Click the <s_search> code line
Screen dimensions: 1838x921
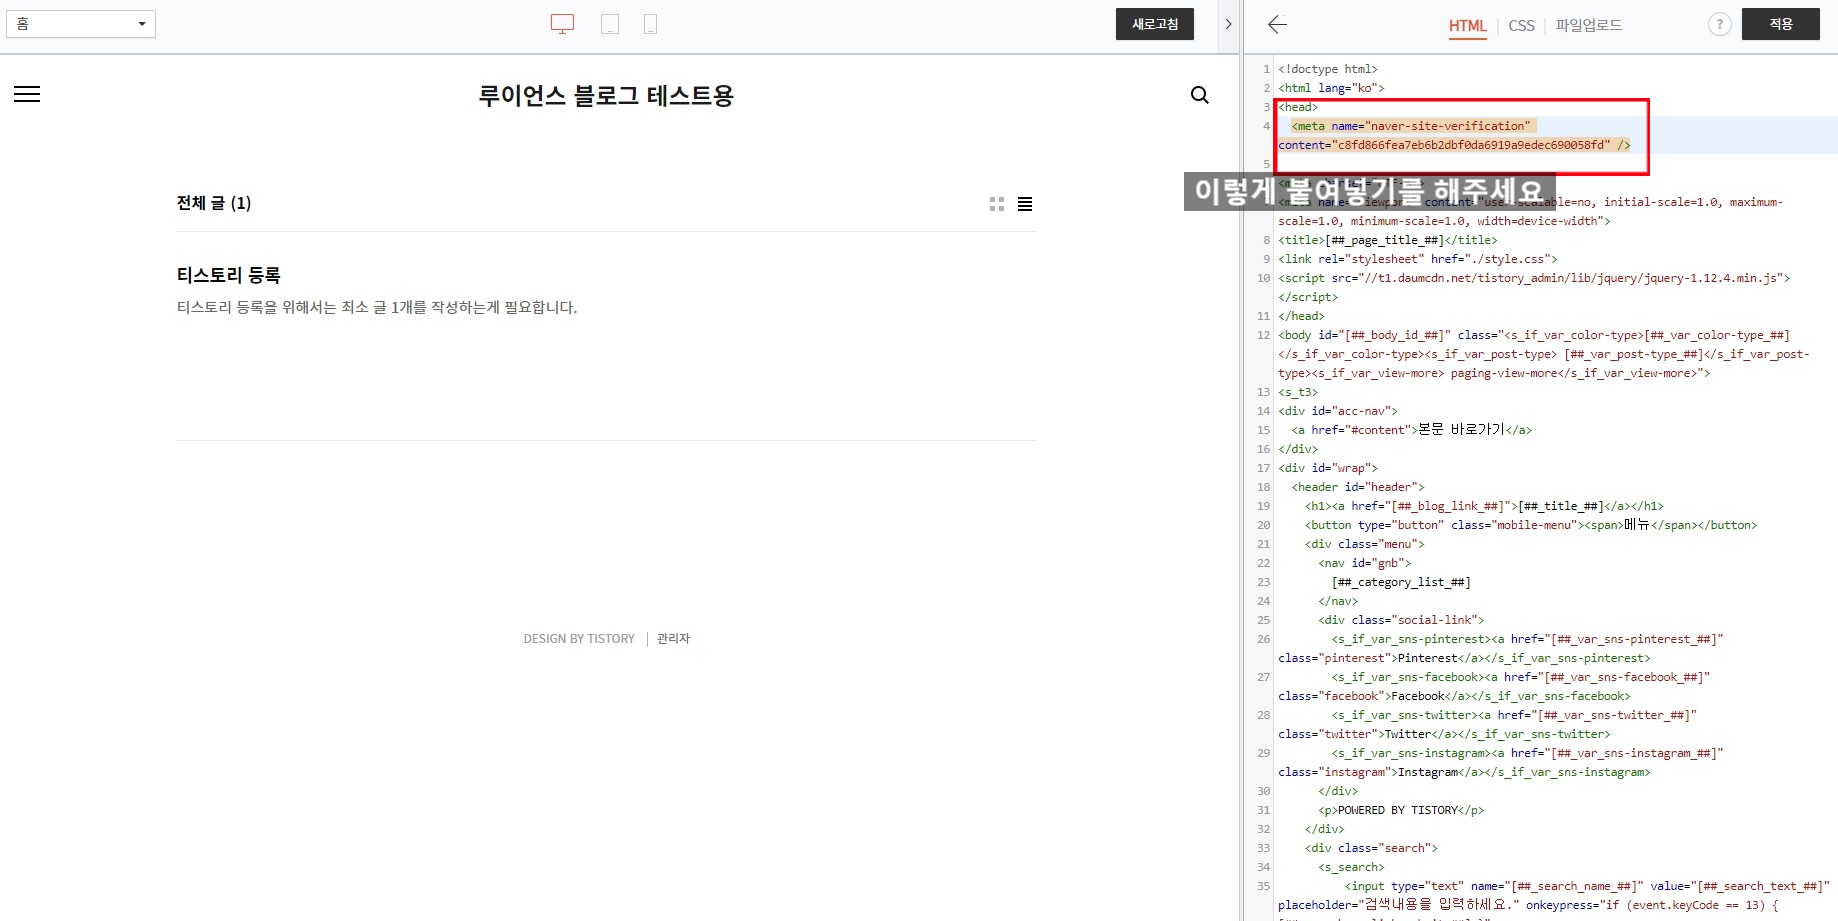(1351, 867)
